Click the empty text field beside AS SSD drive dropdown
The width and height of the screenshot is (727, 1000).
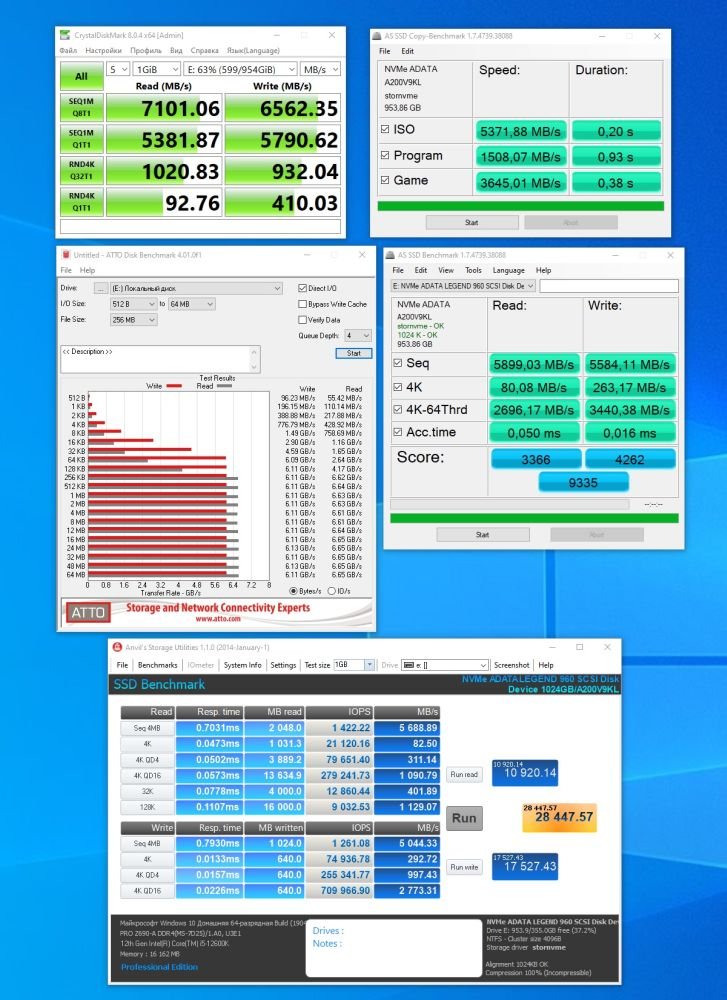coord(608,286)
